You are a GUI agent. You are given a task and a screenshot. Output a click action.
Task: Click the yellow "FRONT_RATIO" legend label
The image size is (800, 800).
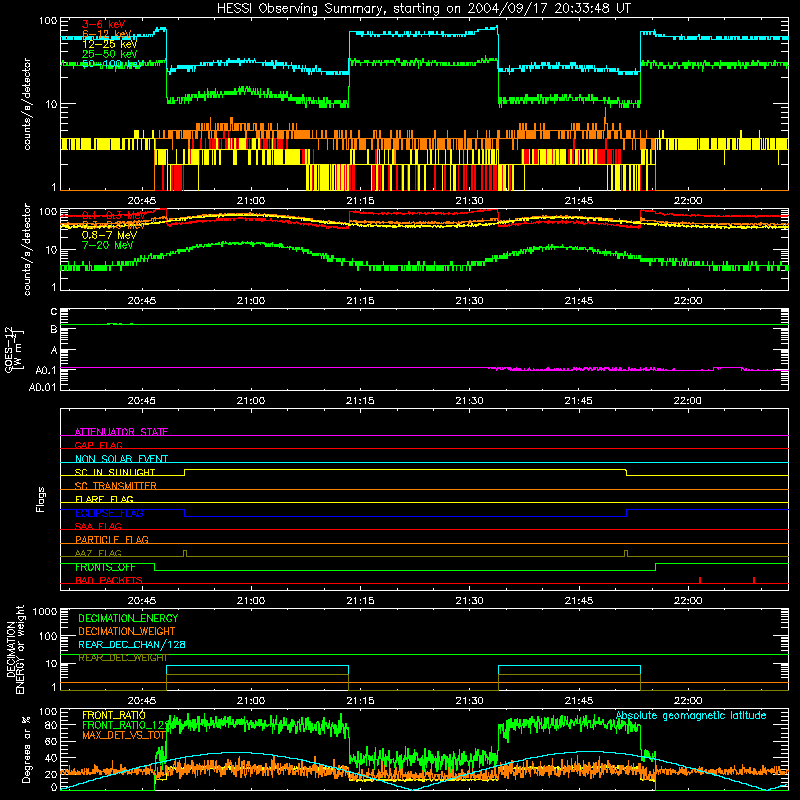coord(114,715)
